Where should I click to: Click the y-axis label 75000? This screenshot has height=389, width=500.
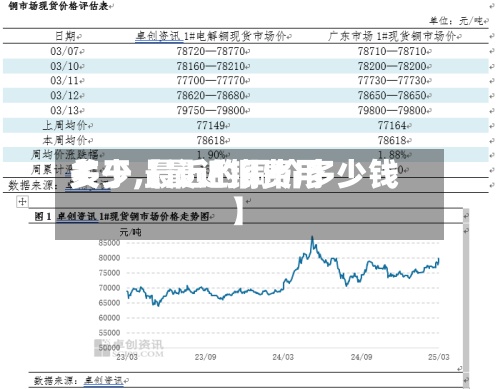(x=109, y=273)
